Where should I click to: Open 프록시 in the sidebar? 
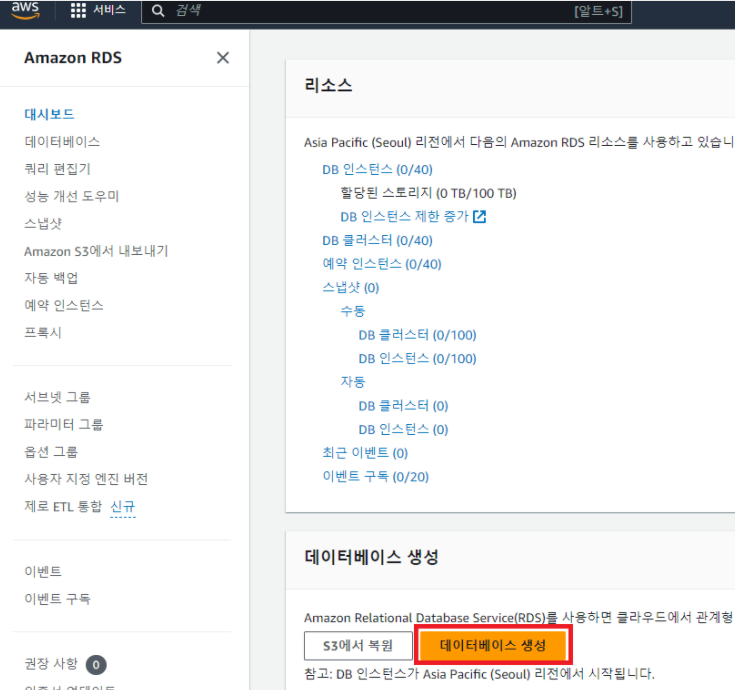tap(43, 332)
